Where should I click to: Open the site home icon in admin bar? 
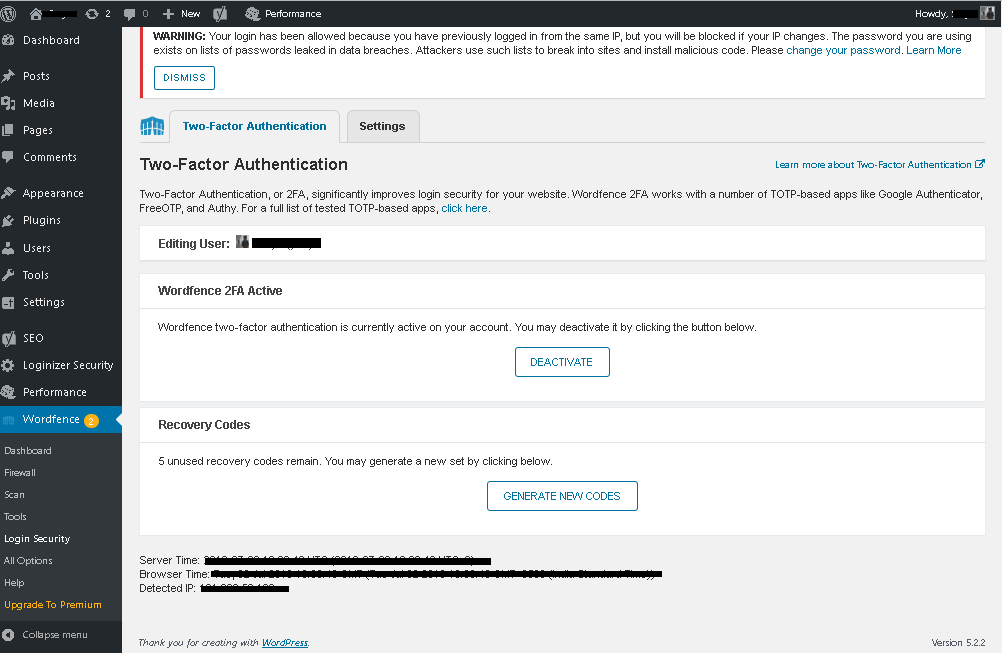click(x=36, y=13)
